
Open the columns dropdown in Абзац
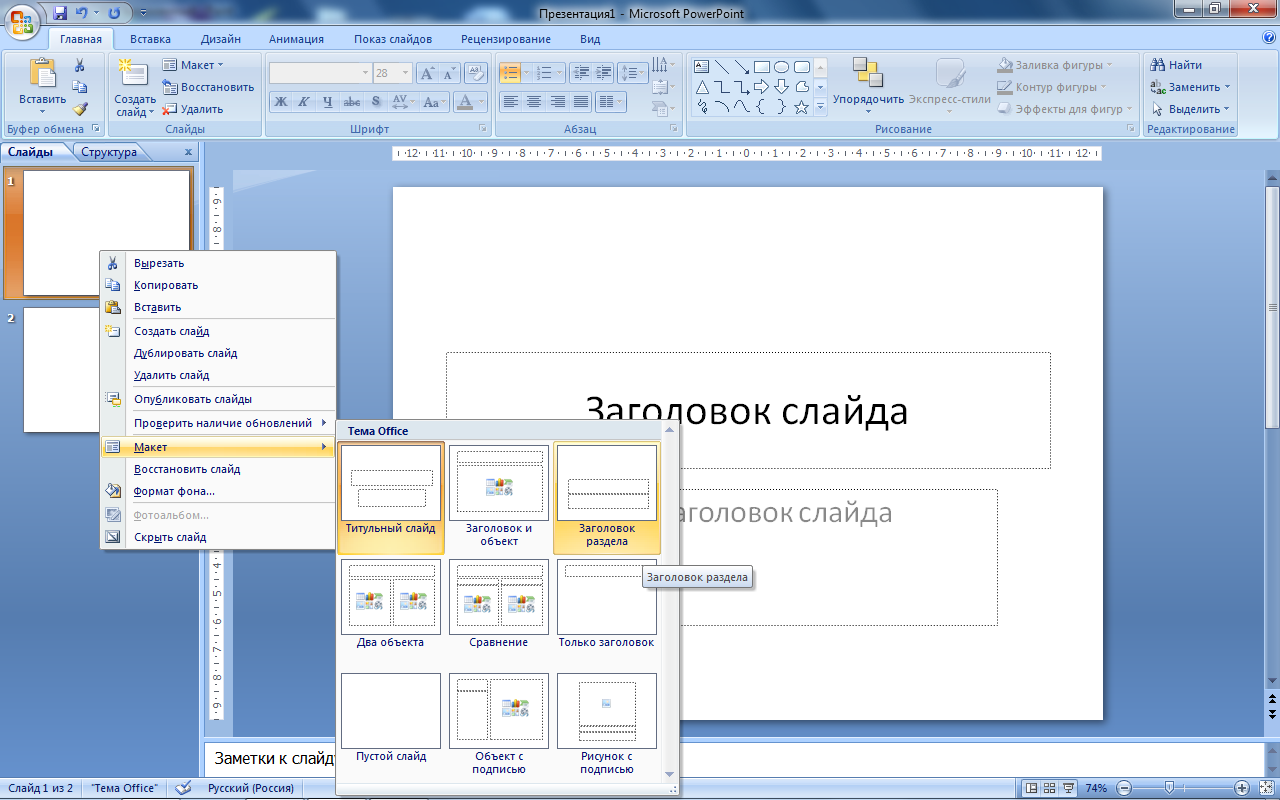pyautogui.click(x=609, y=101)
